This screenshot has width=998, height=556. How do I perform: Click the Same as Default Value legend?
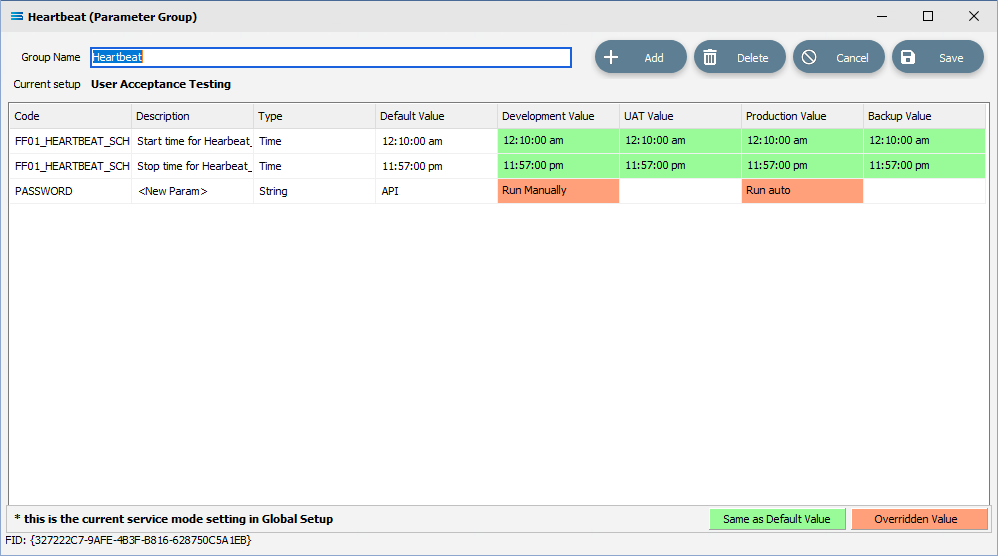coord(777,519)
